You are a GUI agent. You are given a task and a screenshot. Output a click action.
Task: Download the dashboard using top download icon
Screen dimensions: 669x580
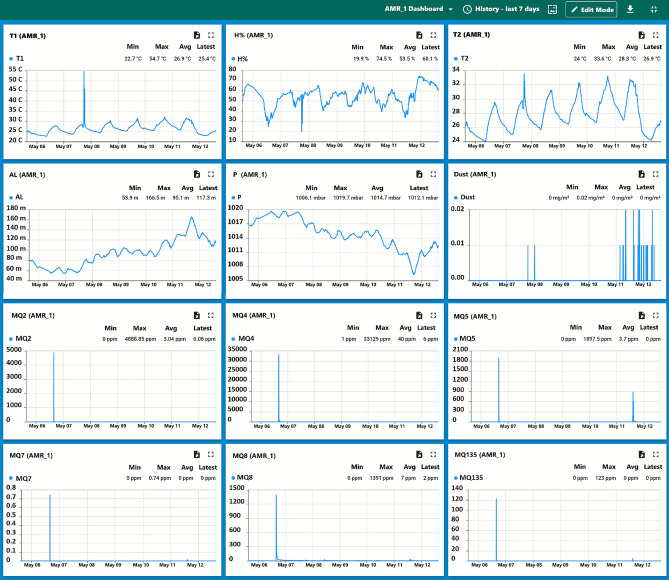(x=630, y=9)
